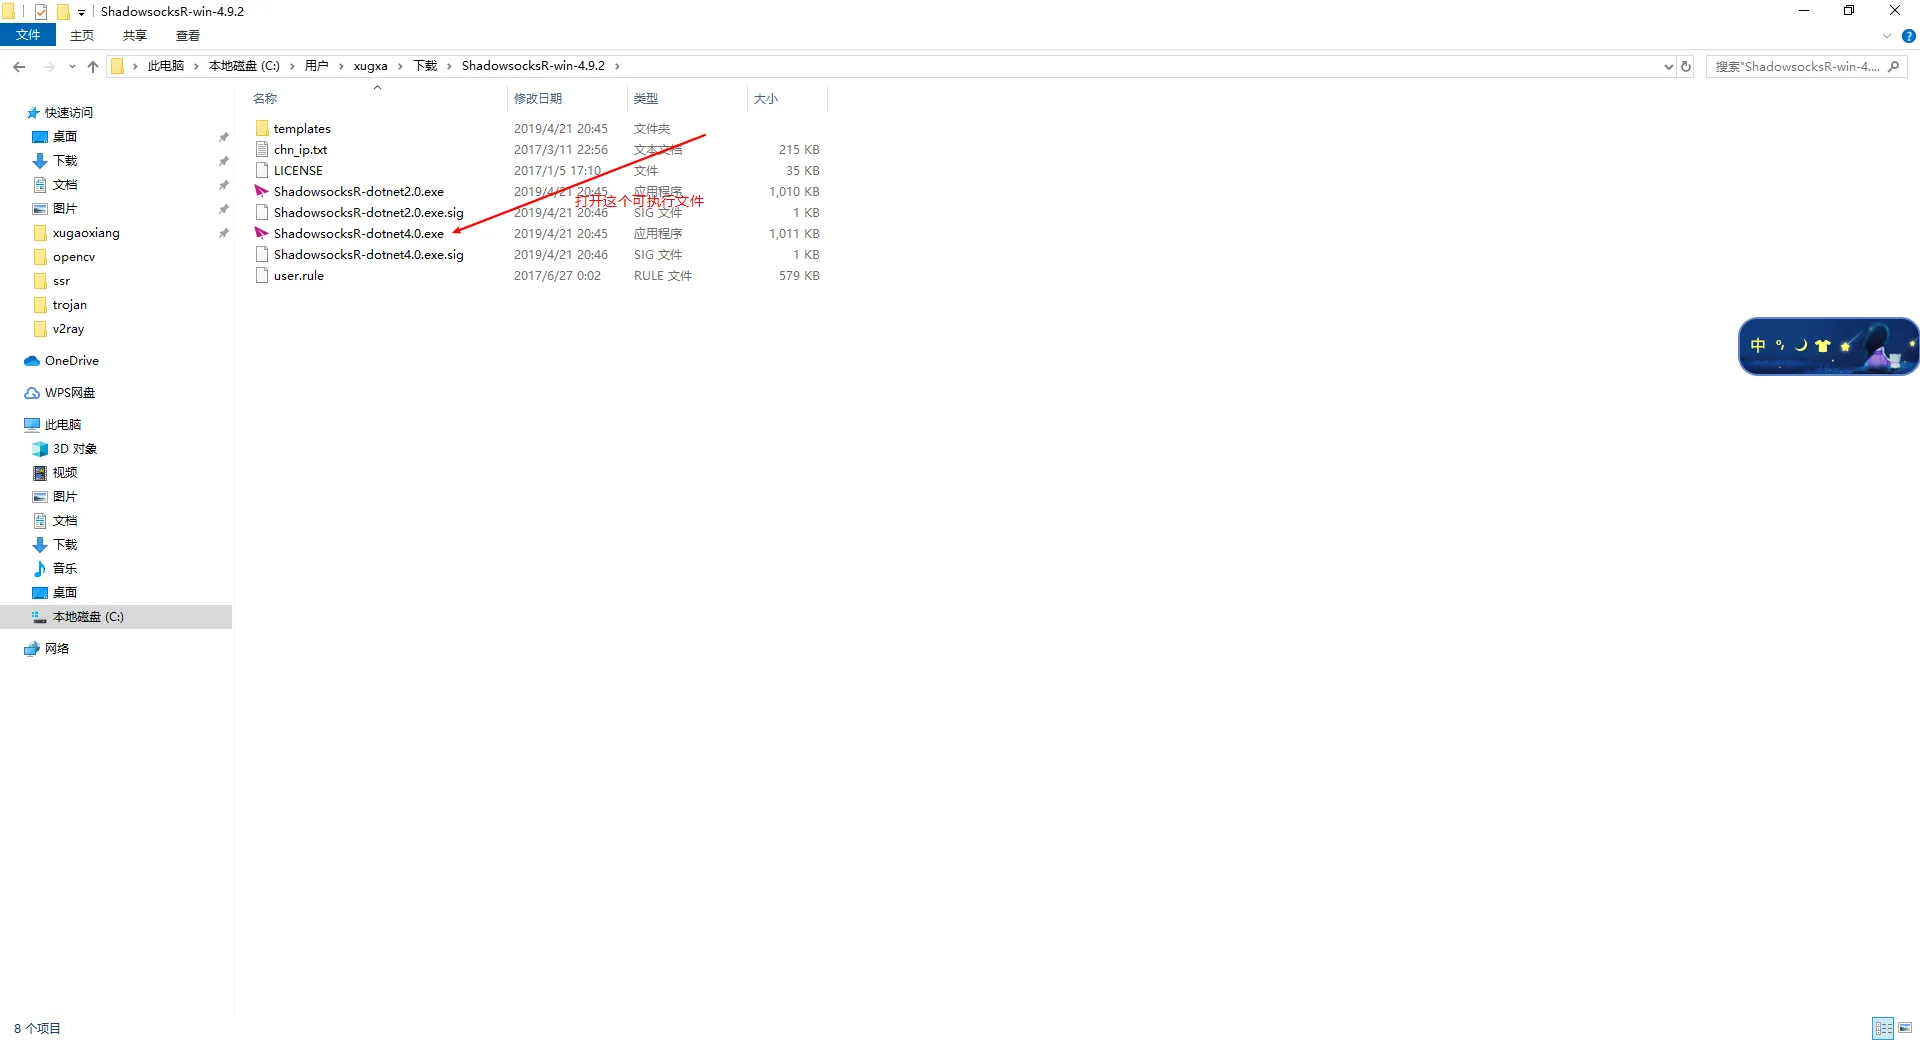The width and height of the screenshot is (1920, 1040).
Task: Click 下载 breadcrumb segment
Action: click(425, 66)
